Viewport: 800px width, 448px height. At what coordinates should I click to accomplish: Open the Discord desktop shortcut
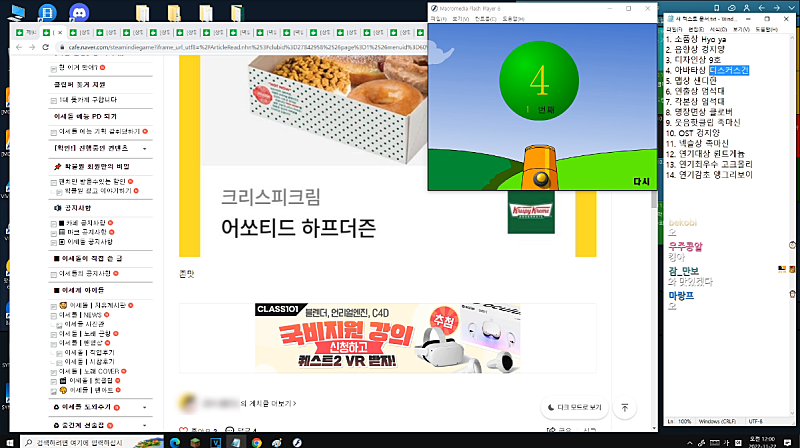(79, 12)
